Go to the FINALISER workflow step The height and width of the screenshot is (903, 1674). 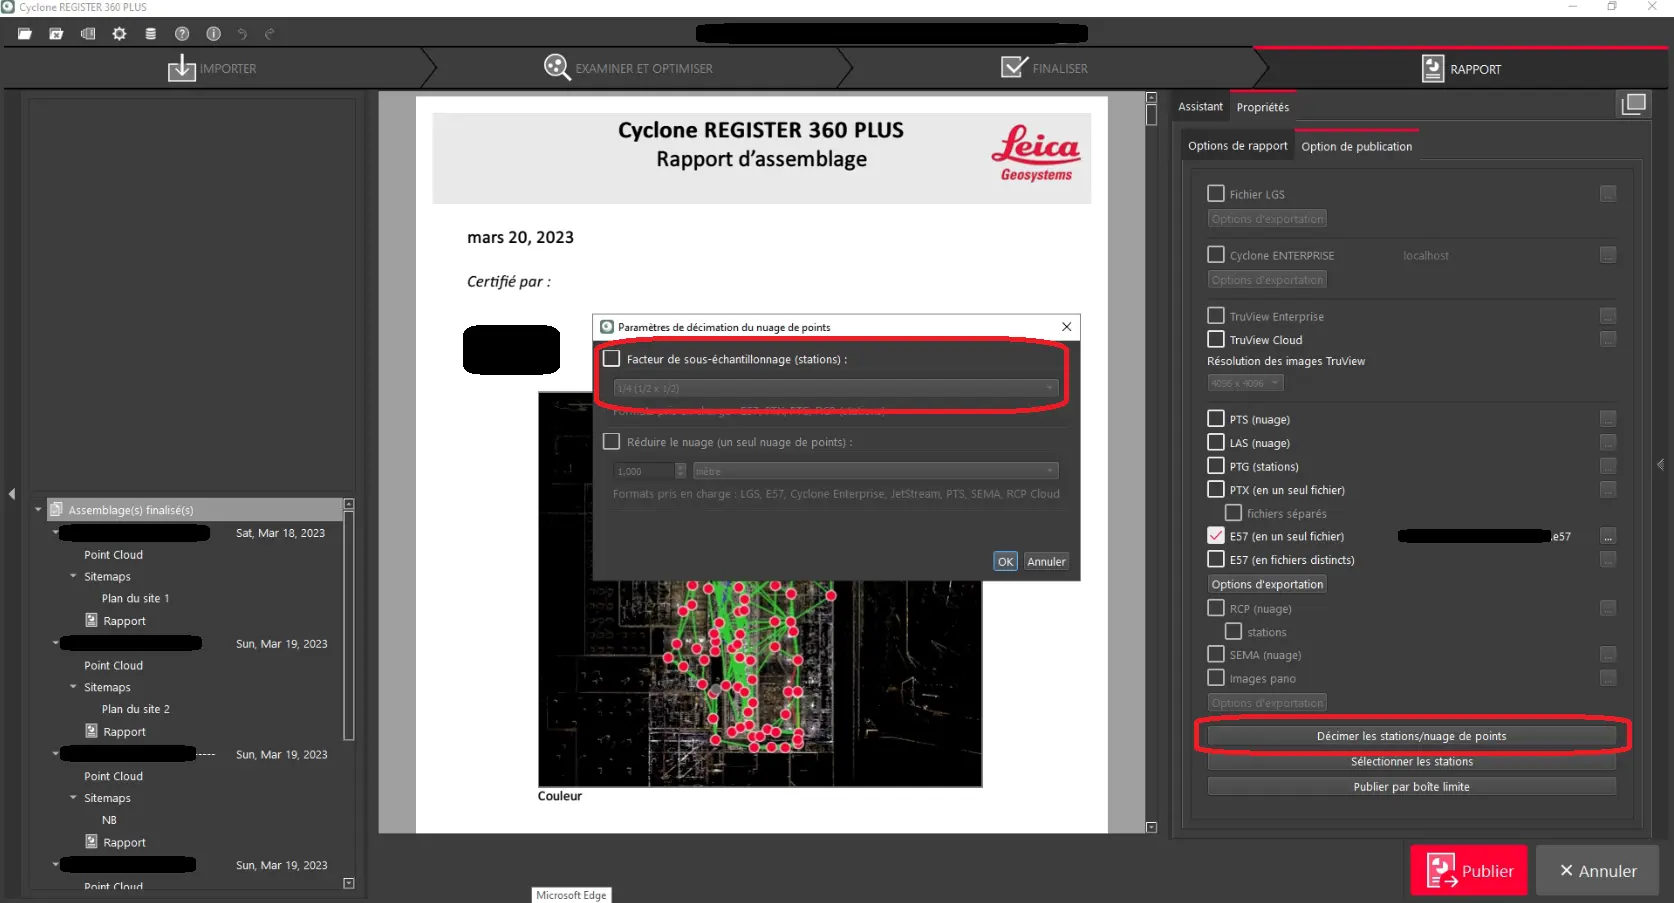click(x=1044, y=68)
